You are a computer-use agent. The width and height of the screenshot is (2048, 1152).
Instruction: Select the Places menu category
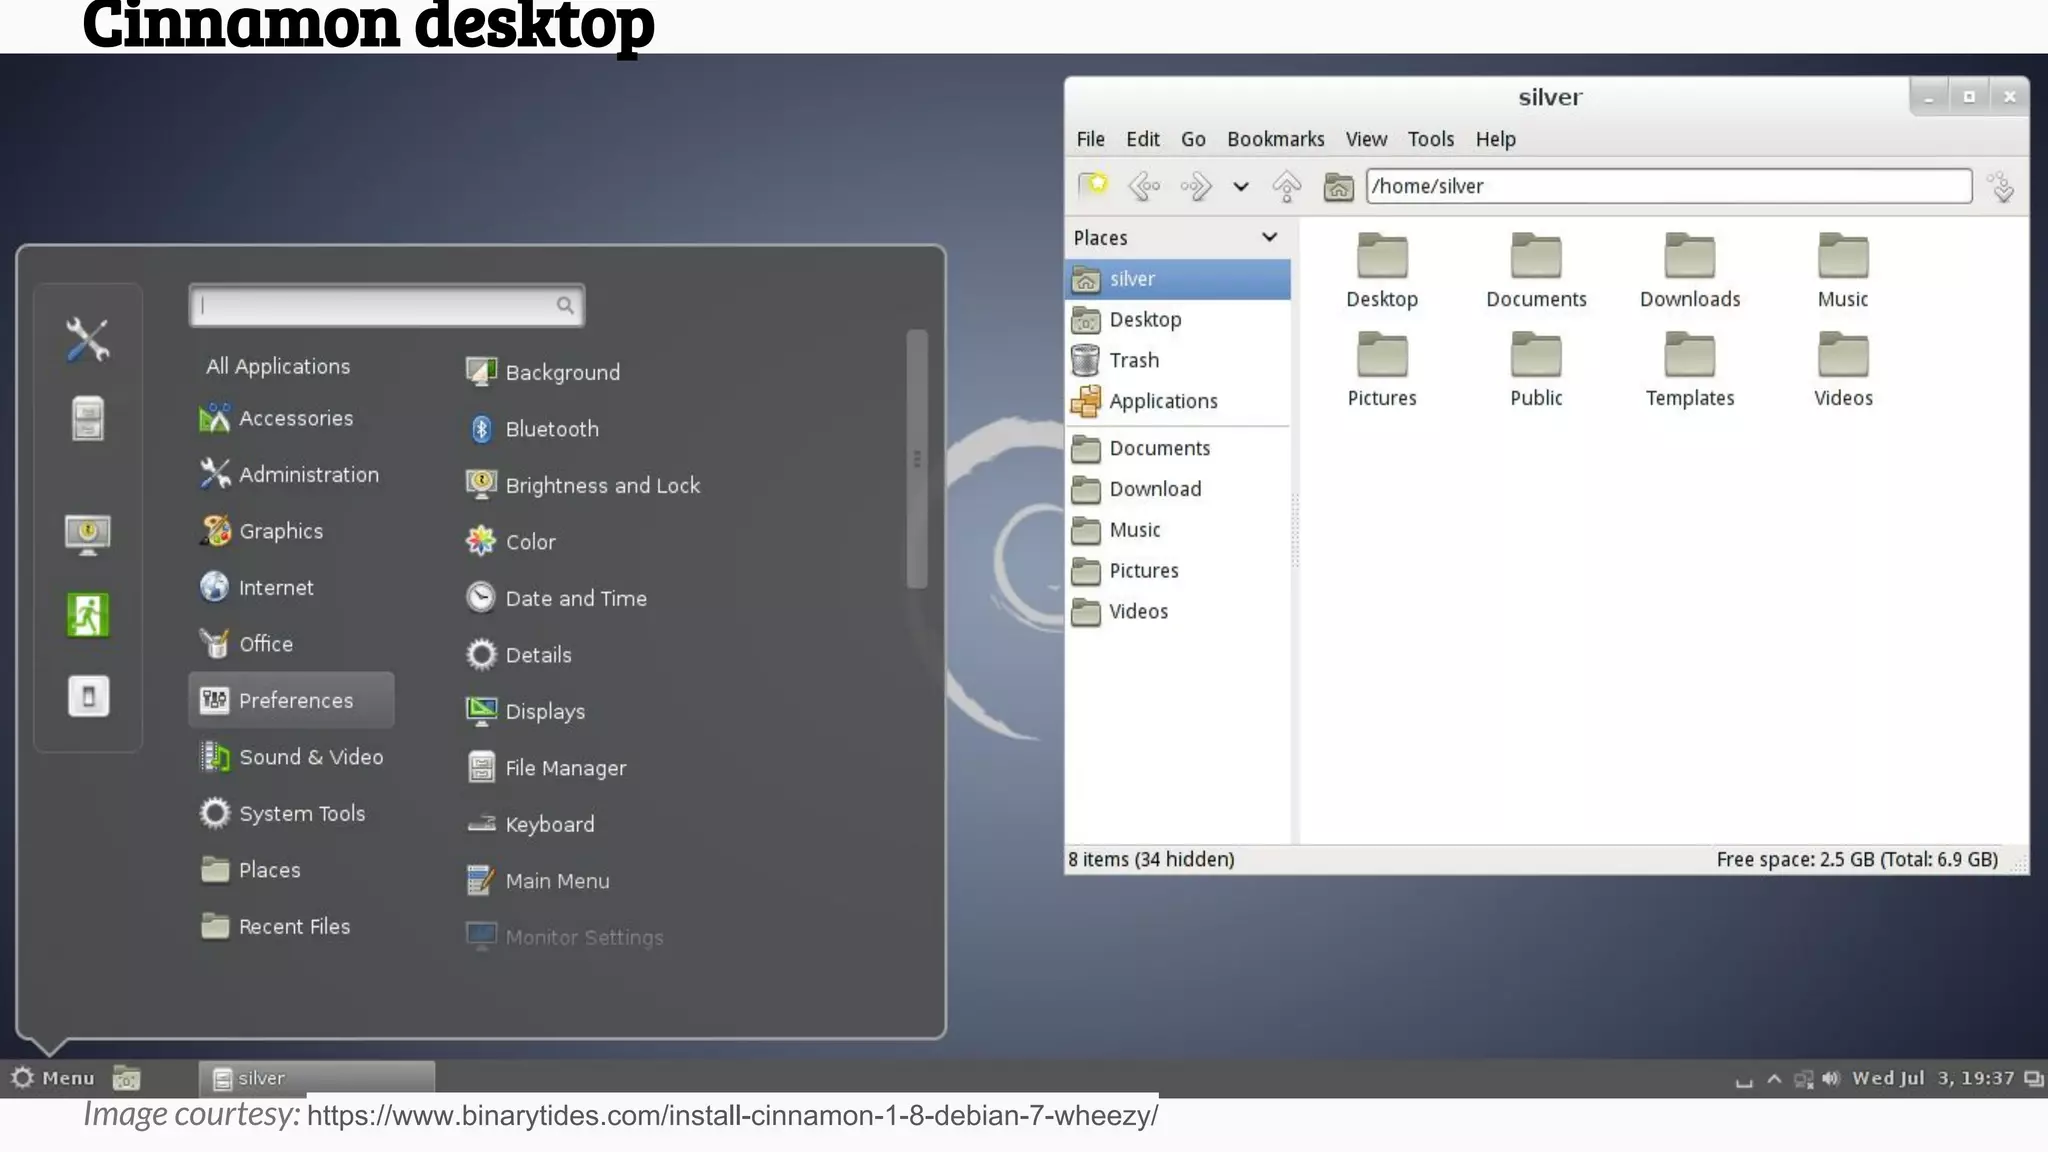point(251,870)
